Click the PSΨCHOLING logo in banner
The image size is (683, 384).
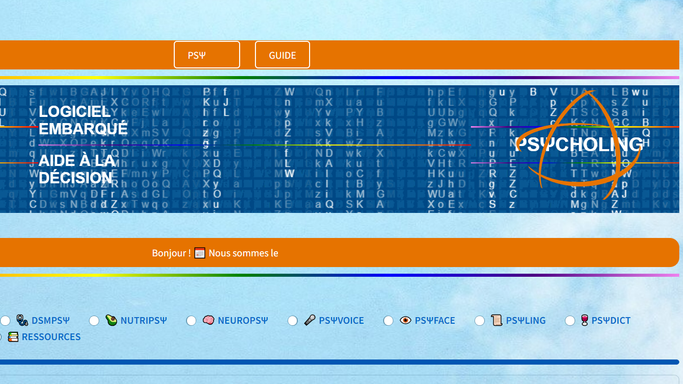tap(578, 144)
